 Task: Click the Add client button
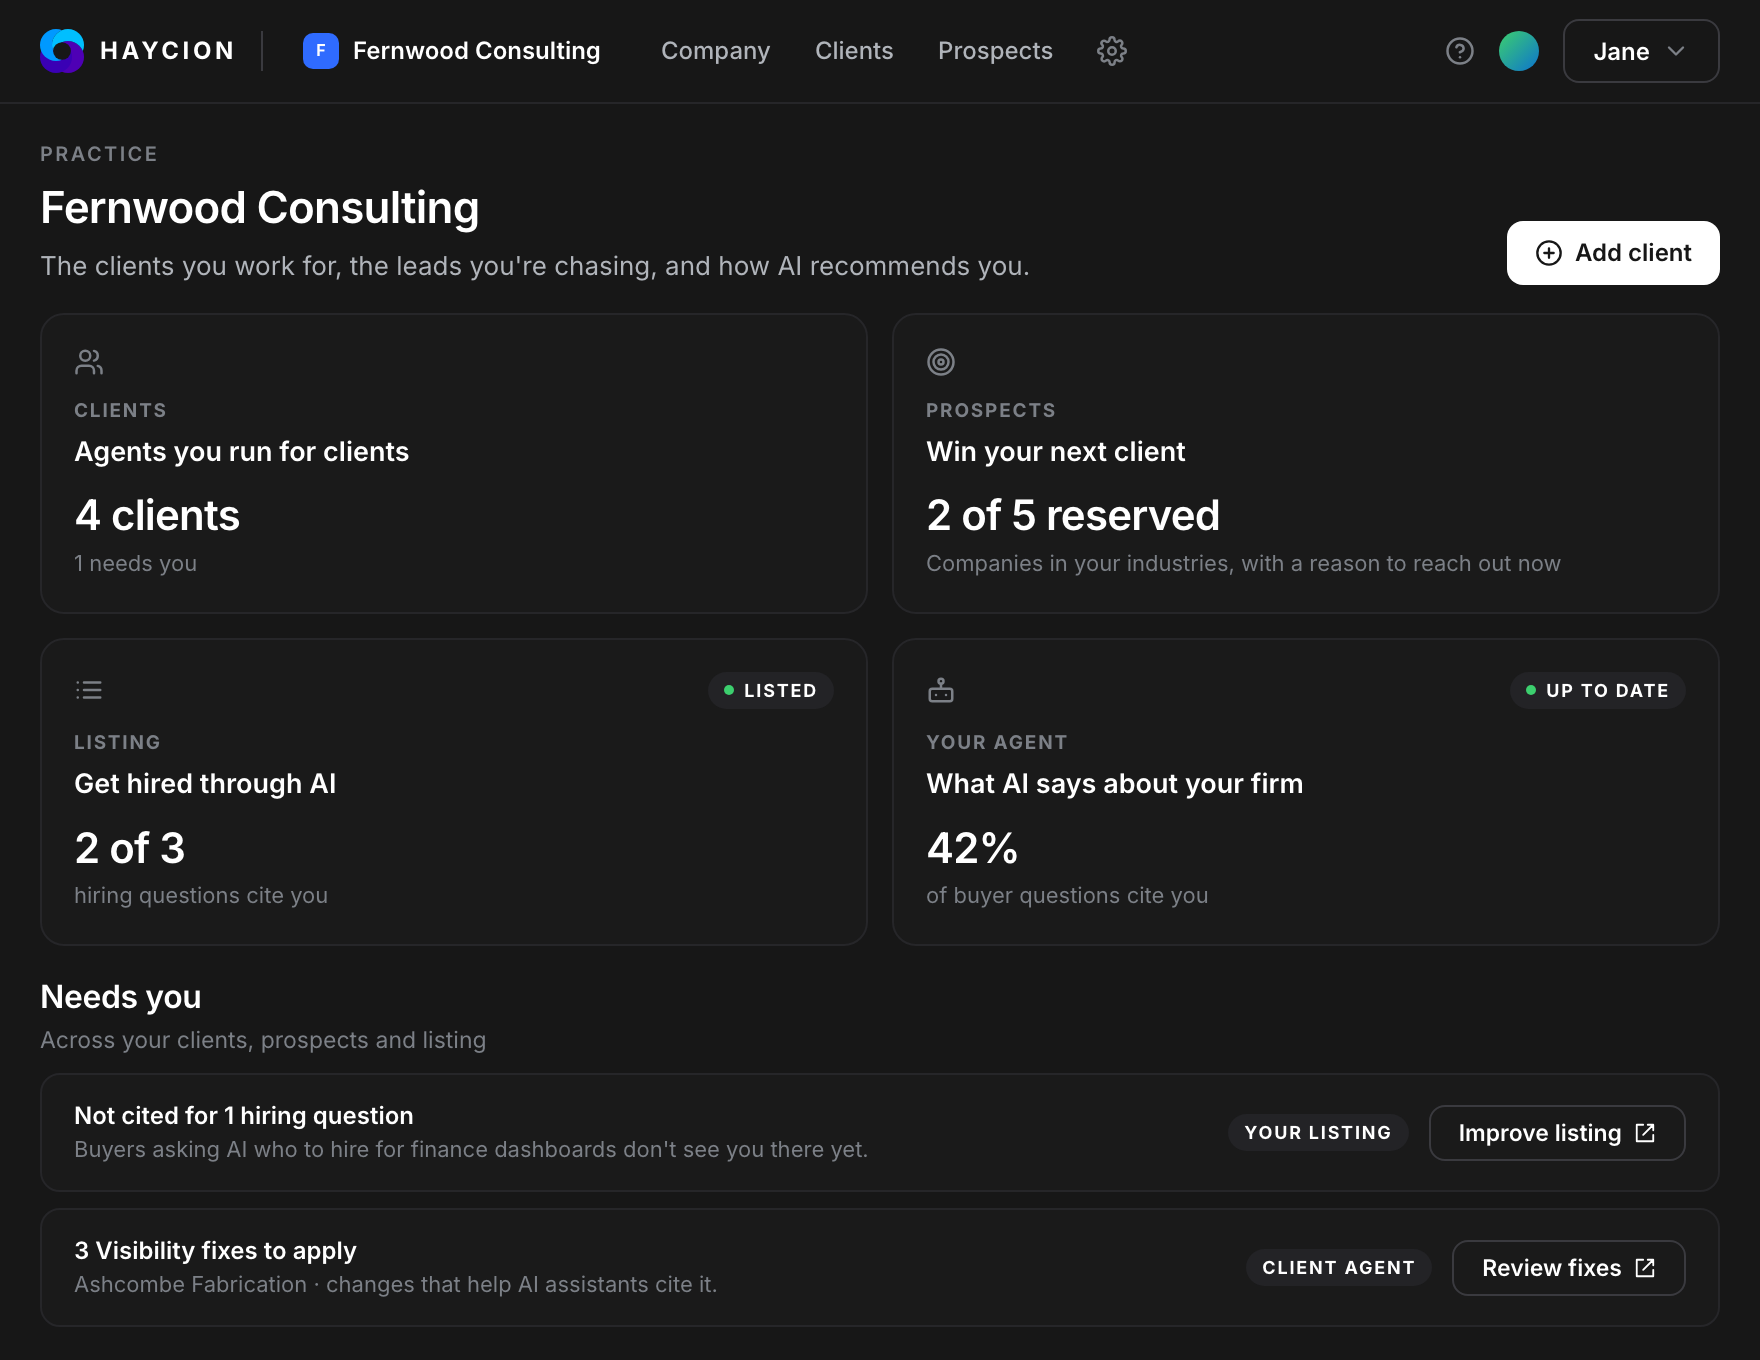(x=1613, y=253)
